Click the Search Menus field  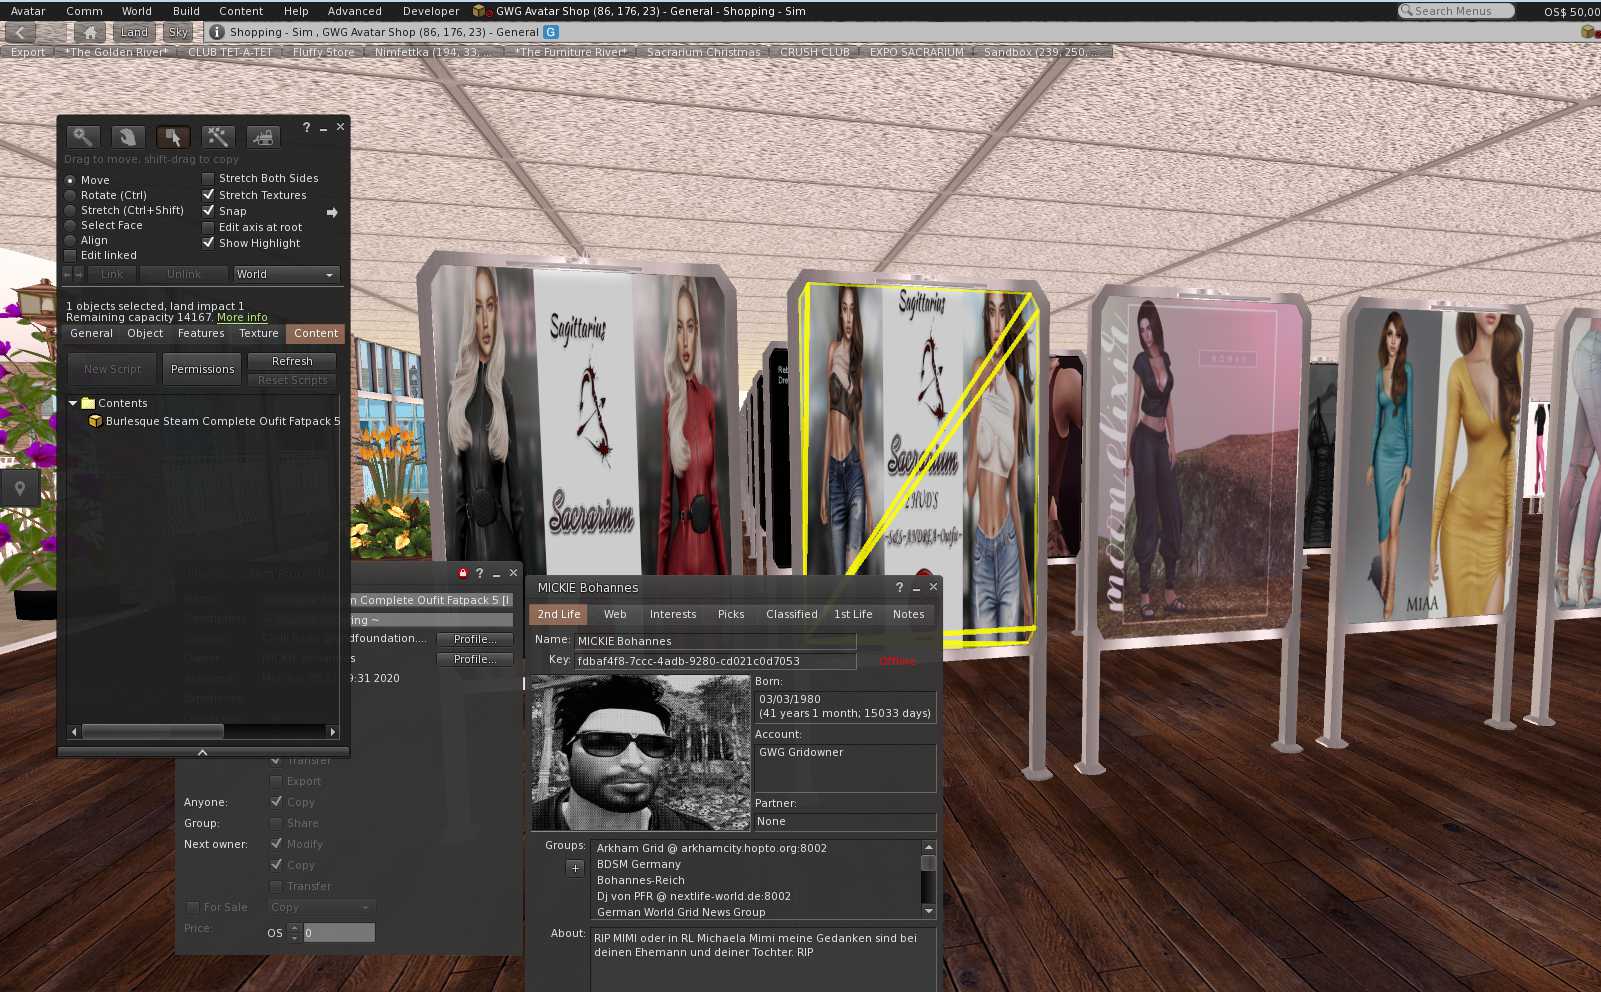(1455, 11)
